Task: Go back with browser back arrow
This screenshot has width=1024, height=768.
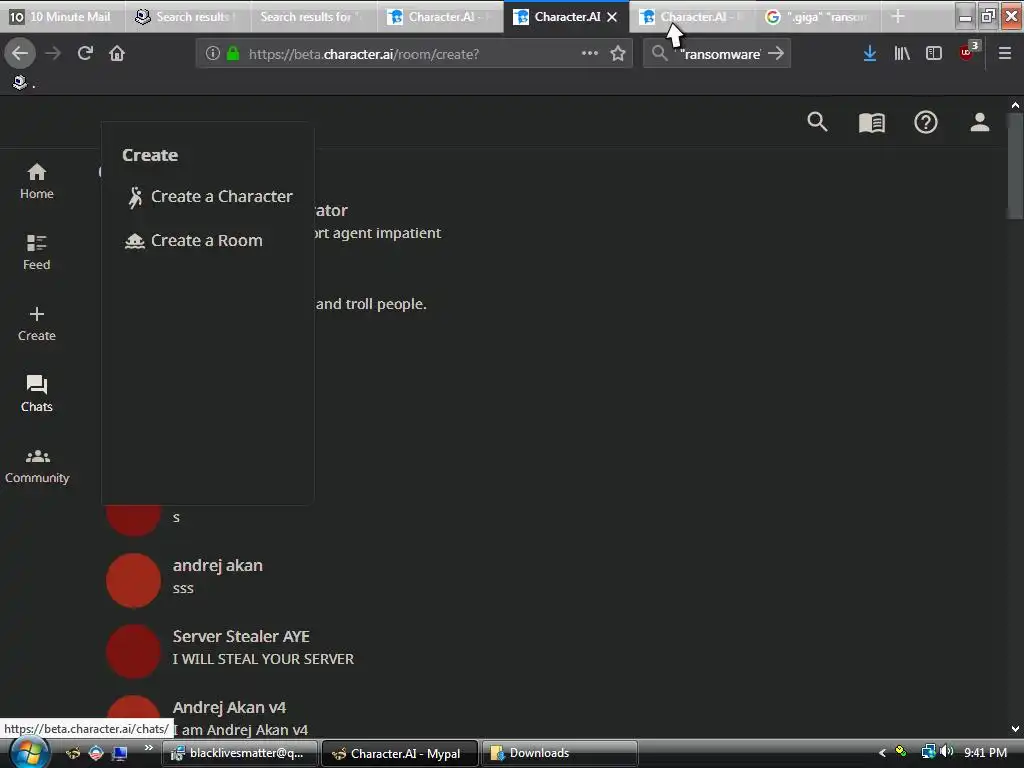Action: (20, 54)
